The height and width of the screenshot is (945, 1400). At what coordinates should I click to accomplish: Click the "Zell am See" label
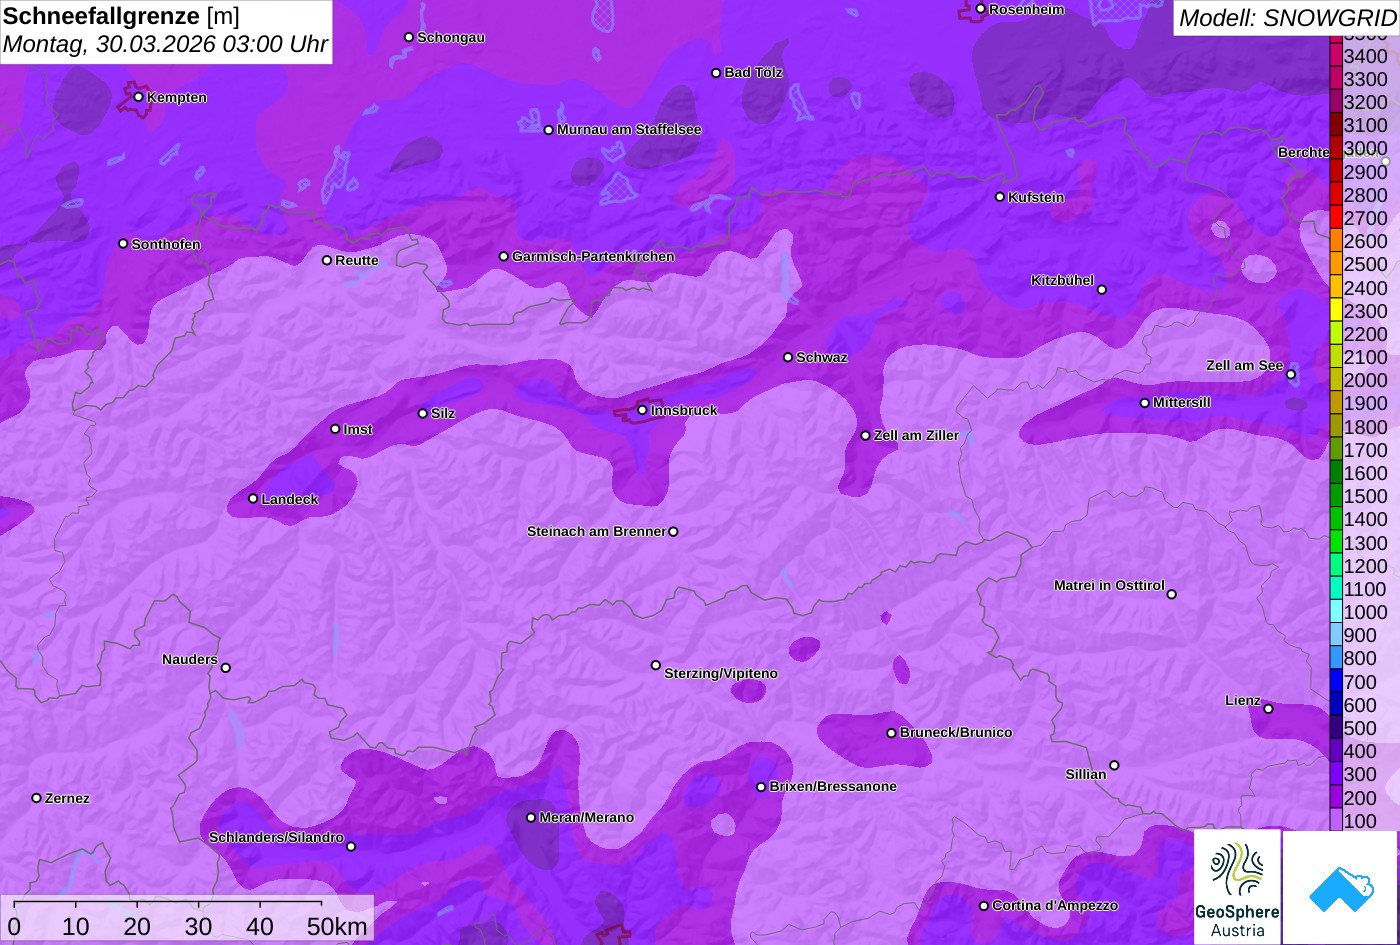(1244, 365)
